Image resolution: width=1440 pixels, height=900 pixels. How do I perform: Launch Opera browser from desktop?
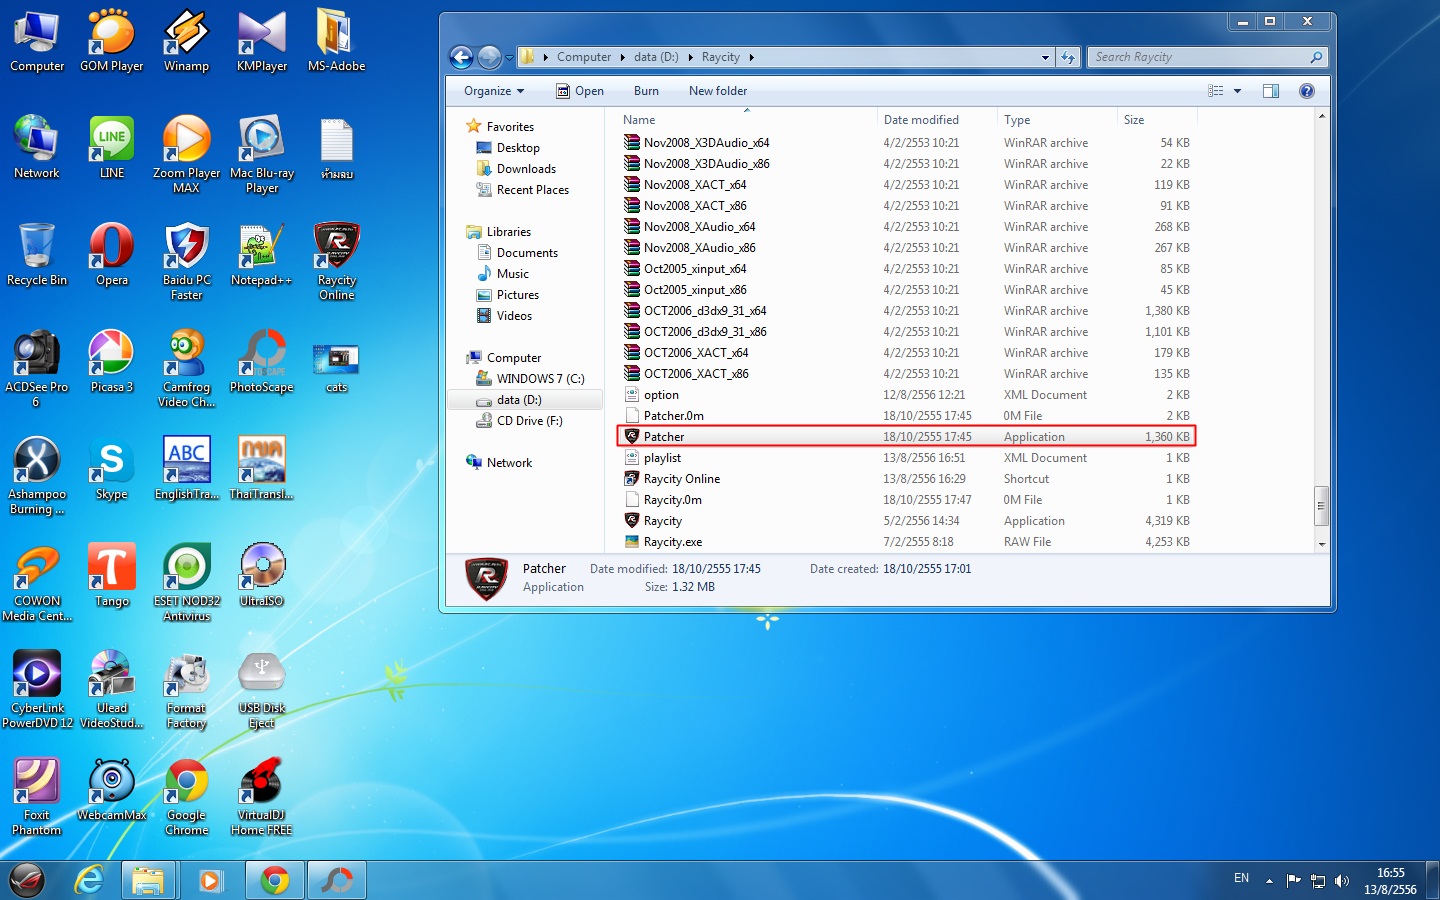111,255
